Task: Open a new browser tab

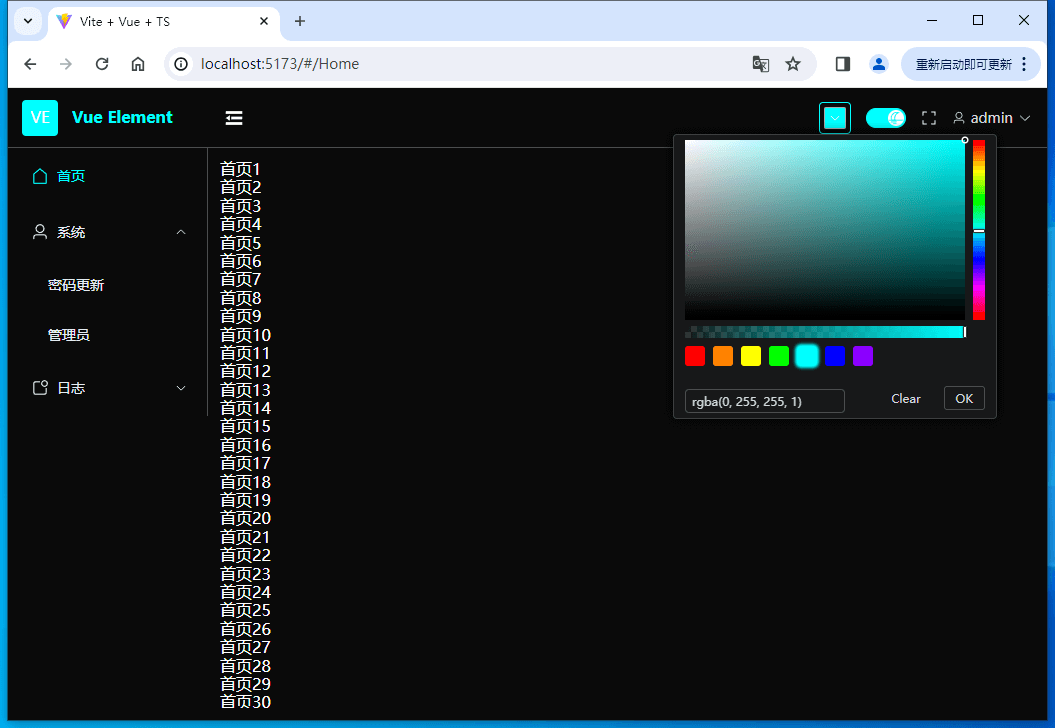Action: pos(300,22)
